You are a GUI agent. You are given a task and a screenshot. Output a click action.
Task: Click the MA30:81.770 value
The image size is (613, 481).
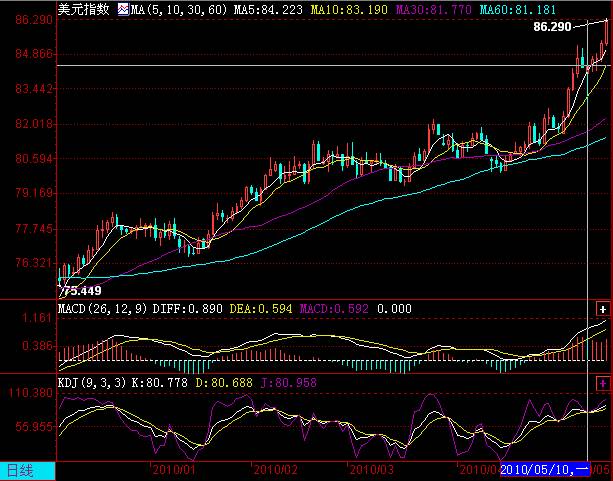[434, 9]
